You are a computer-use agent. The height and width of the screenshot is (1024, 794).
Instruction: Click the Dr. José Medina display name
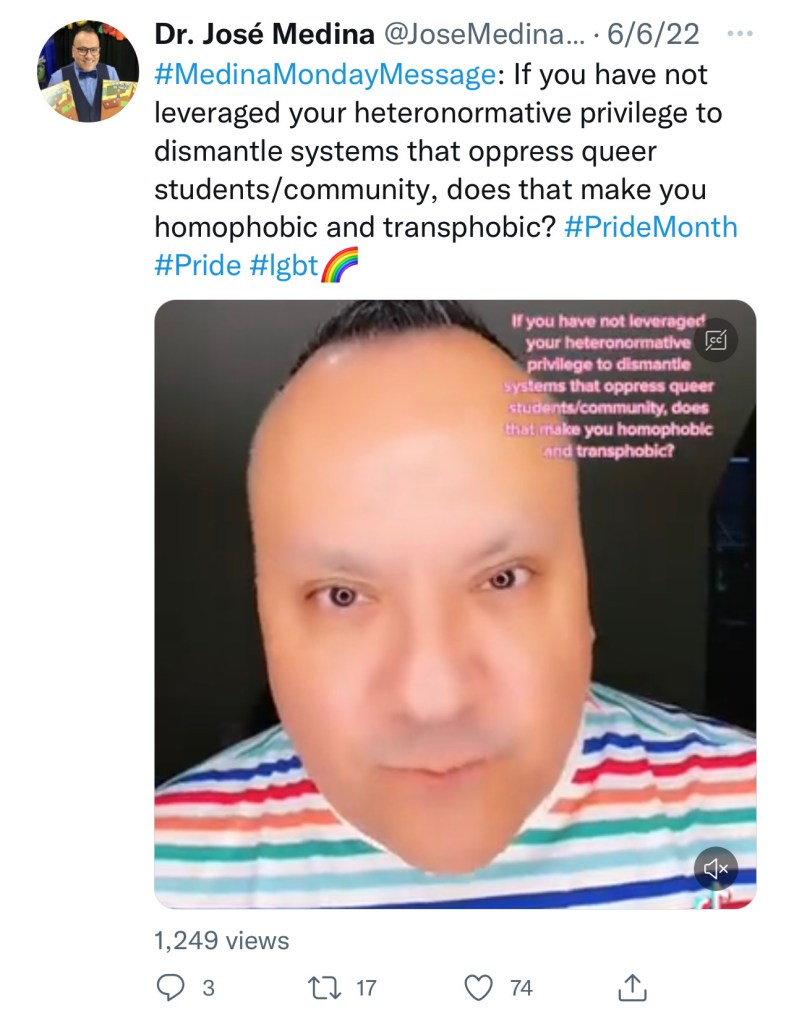pyautogui.click(x=264, y=34)
